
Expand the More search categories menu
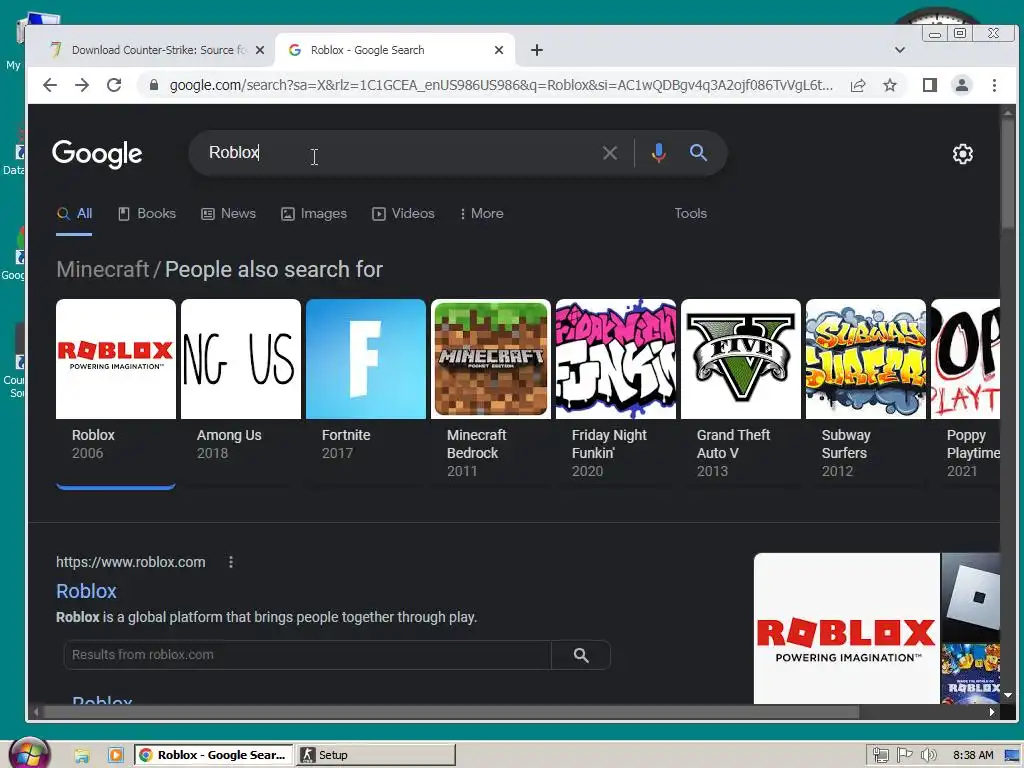(x=482, y=214)
